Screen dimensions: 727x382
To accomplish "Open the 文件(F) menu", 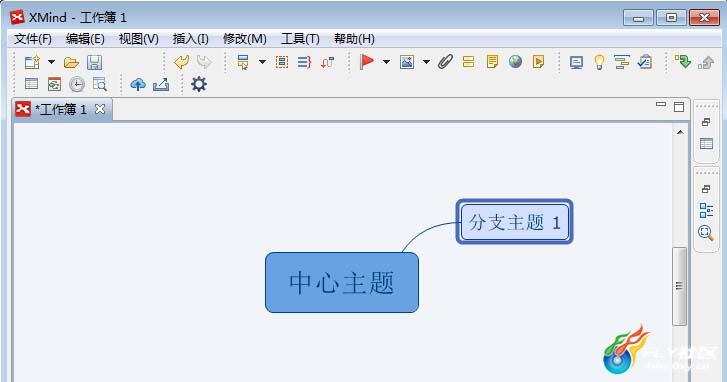I will coord(32,39).
